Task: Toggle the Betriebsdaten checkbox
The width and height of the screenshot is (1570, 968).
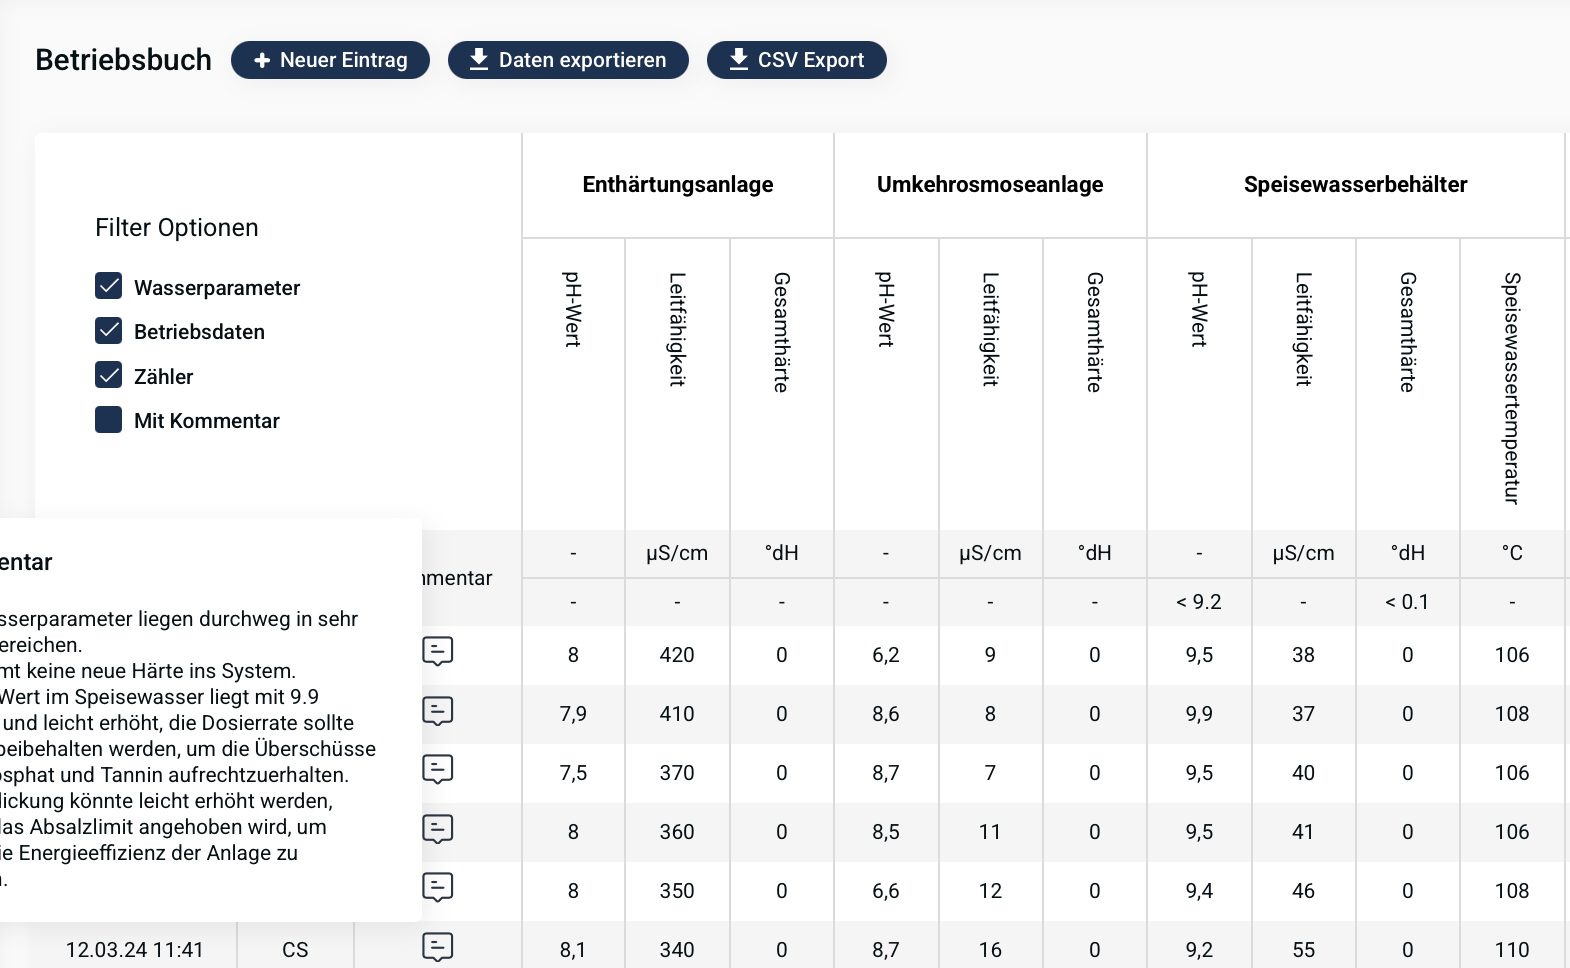Action: [x=109, y=331]
